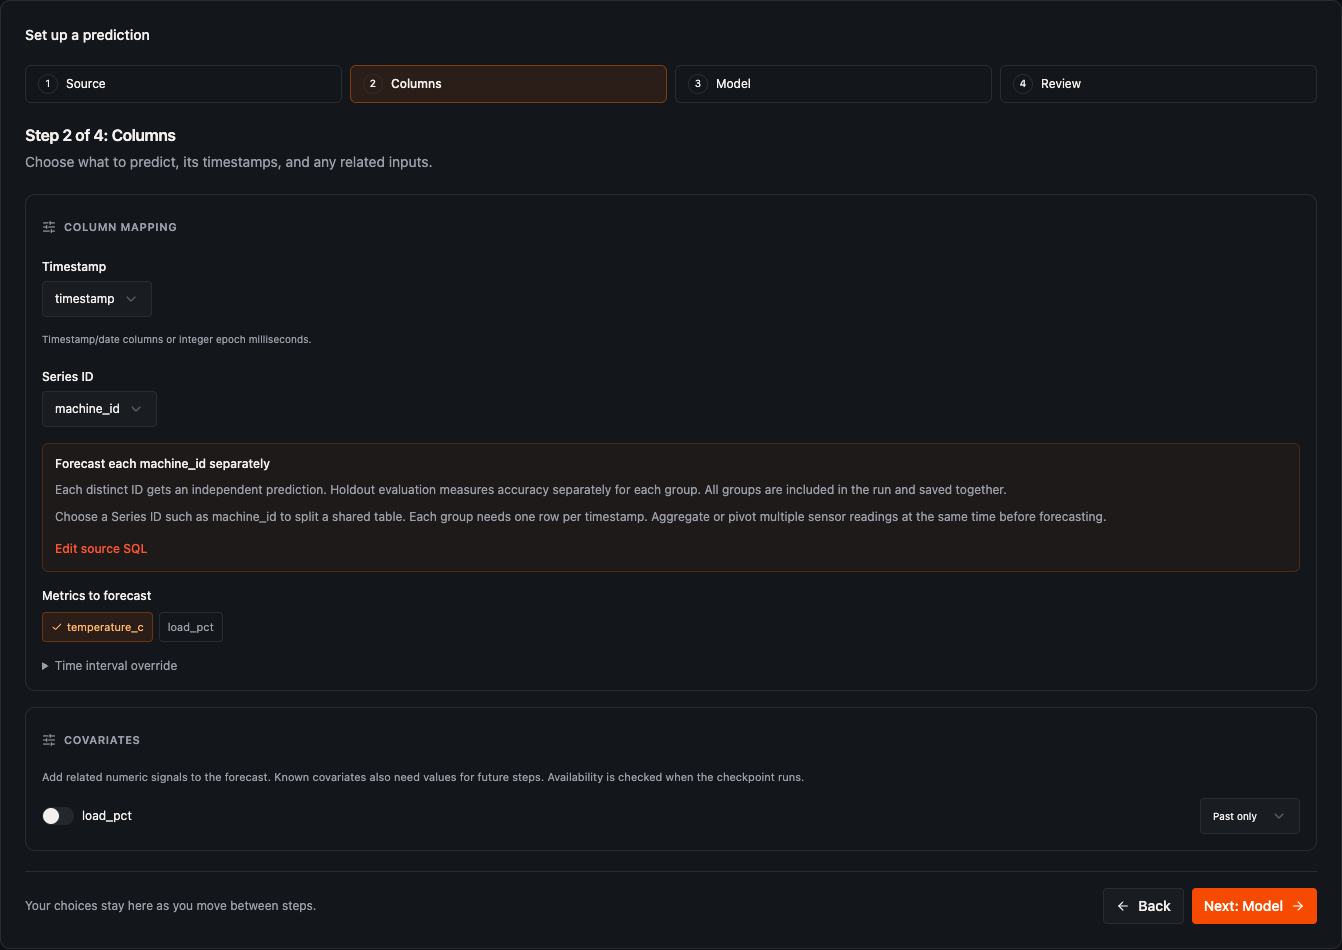Select the Columns step tab

(508, 84)
